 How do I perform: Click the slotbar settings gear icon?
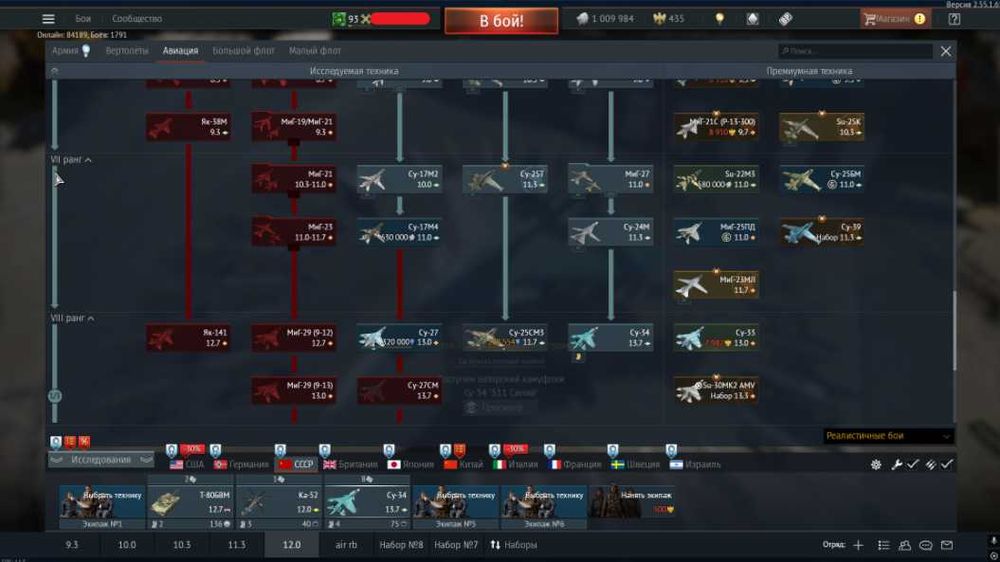point(876,464)
